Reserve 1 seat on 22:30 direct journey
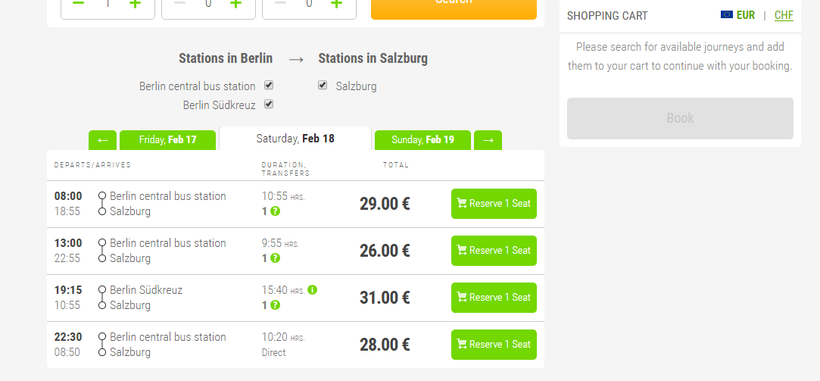 (494, 344)
